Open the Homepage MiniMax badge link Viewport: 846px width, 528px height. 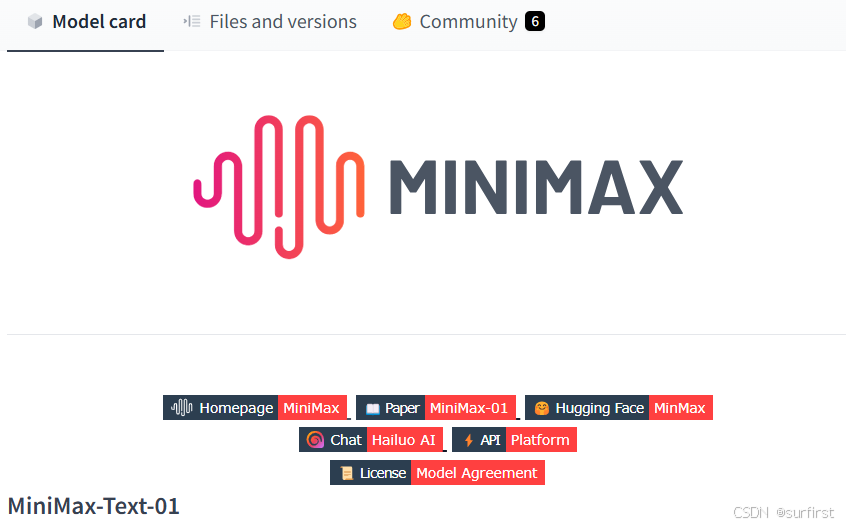pos(255,408)
